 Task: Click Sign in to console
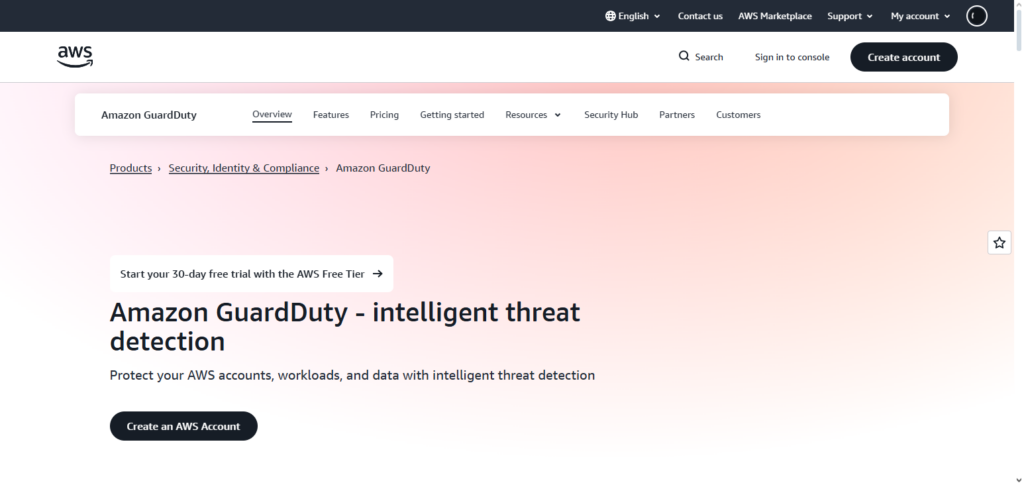pos(792,57)
